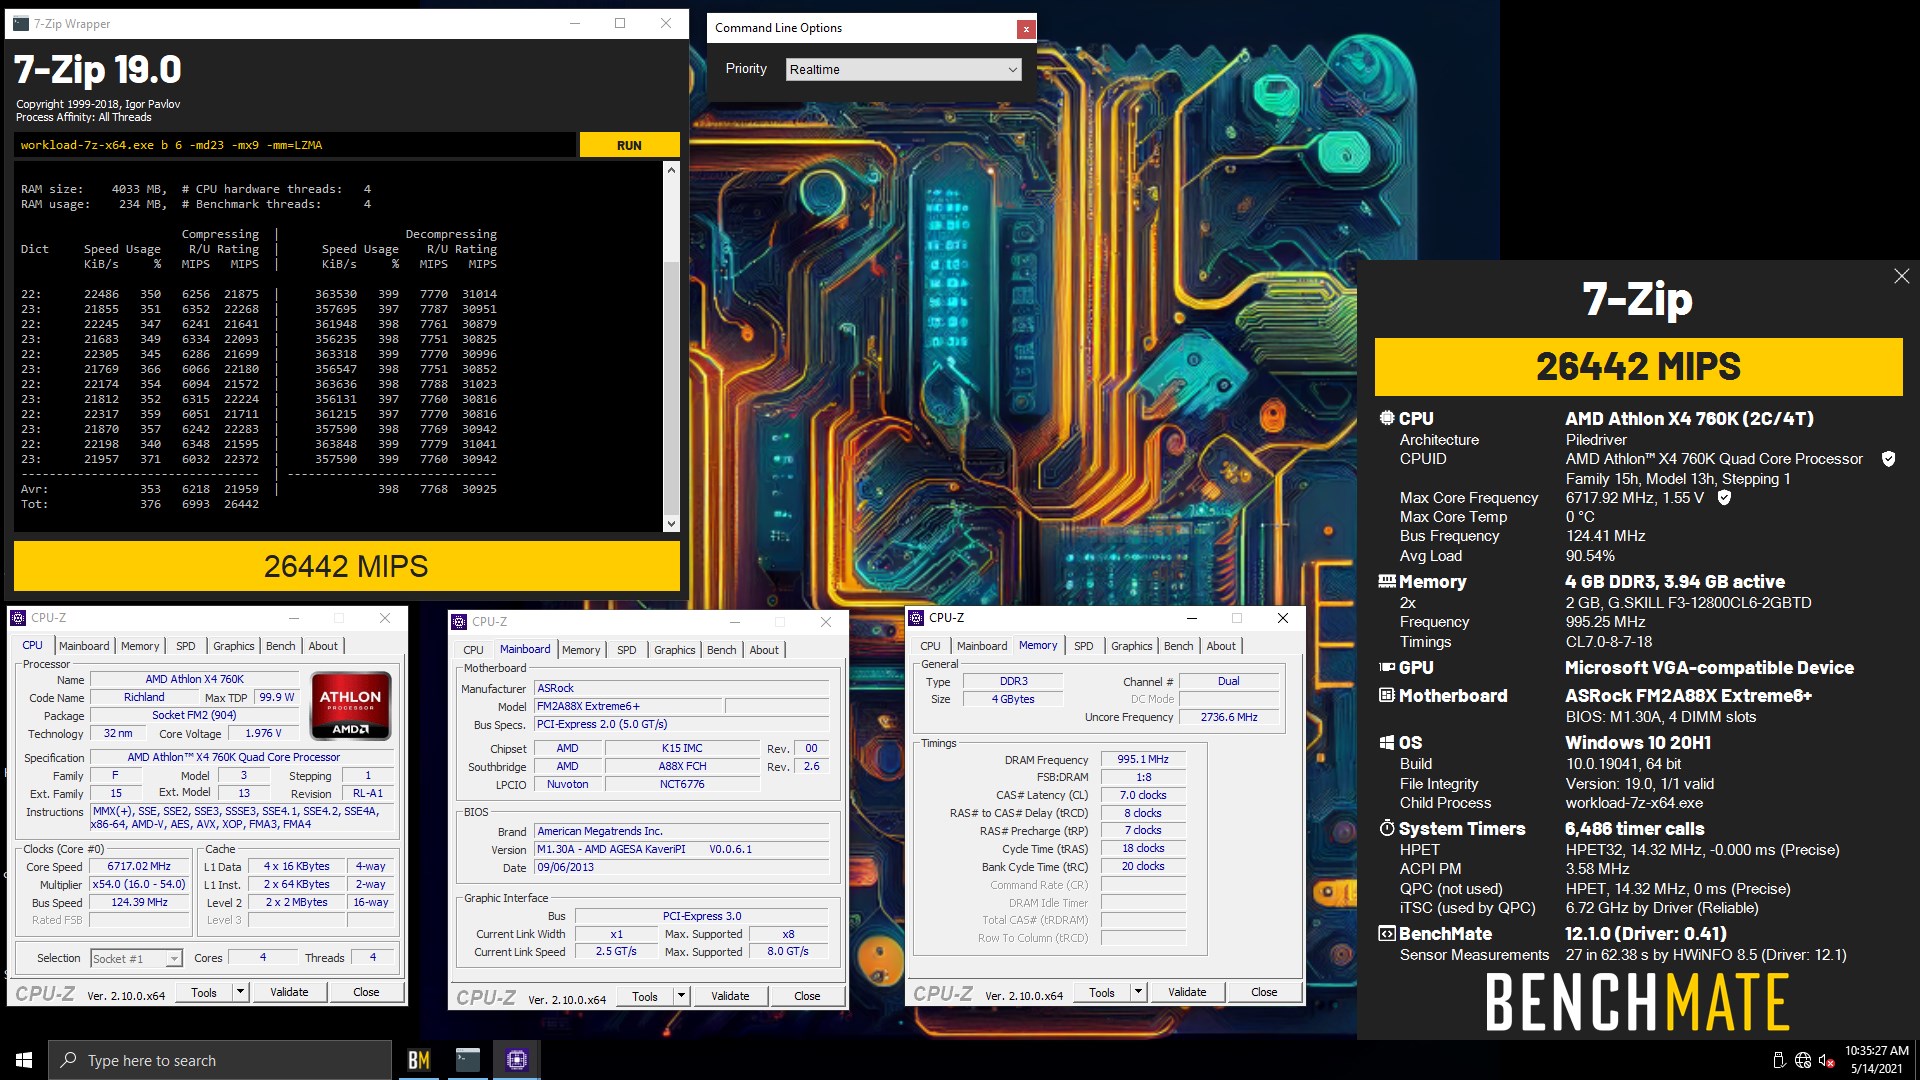Click Validate in right CPU-Z window
Image resolution: width=1920 pixels, height=1080 pixels.
[x=1187, y=992]
